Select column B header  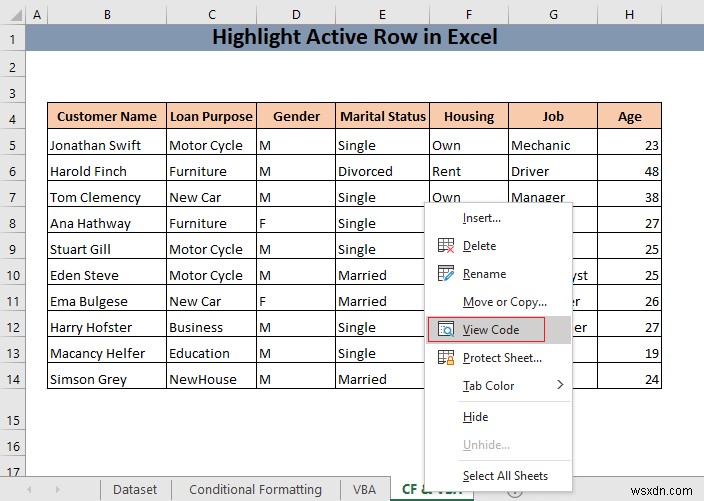click(x=107, y=15)
